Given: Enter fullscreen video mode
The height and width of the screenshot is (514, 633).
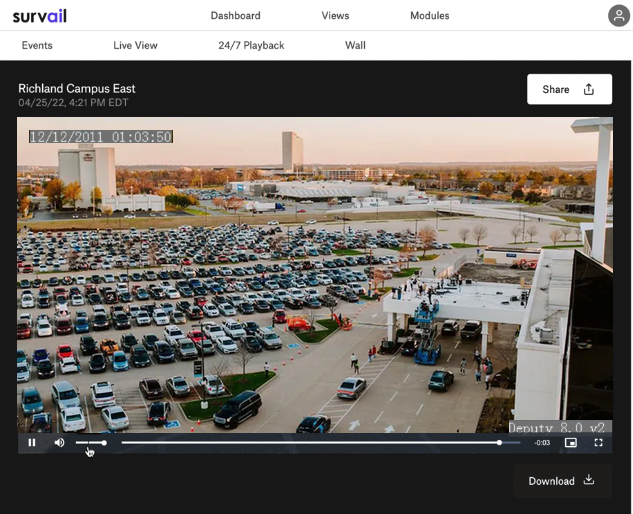Looking at the screenshot, I should click(x=598, y=442).
